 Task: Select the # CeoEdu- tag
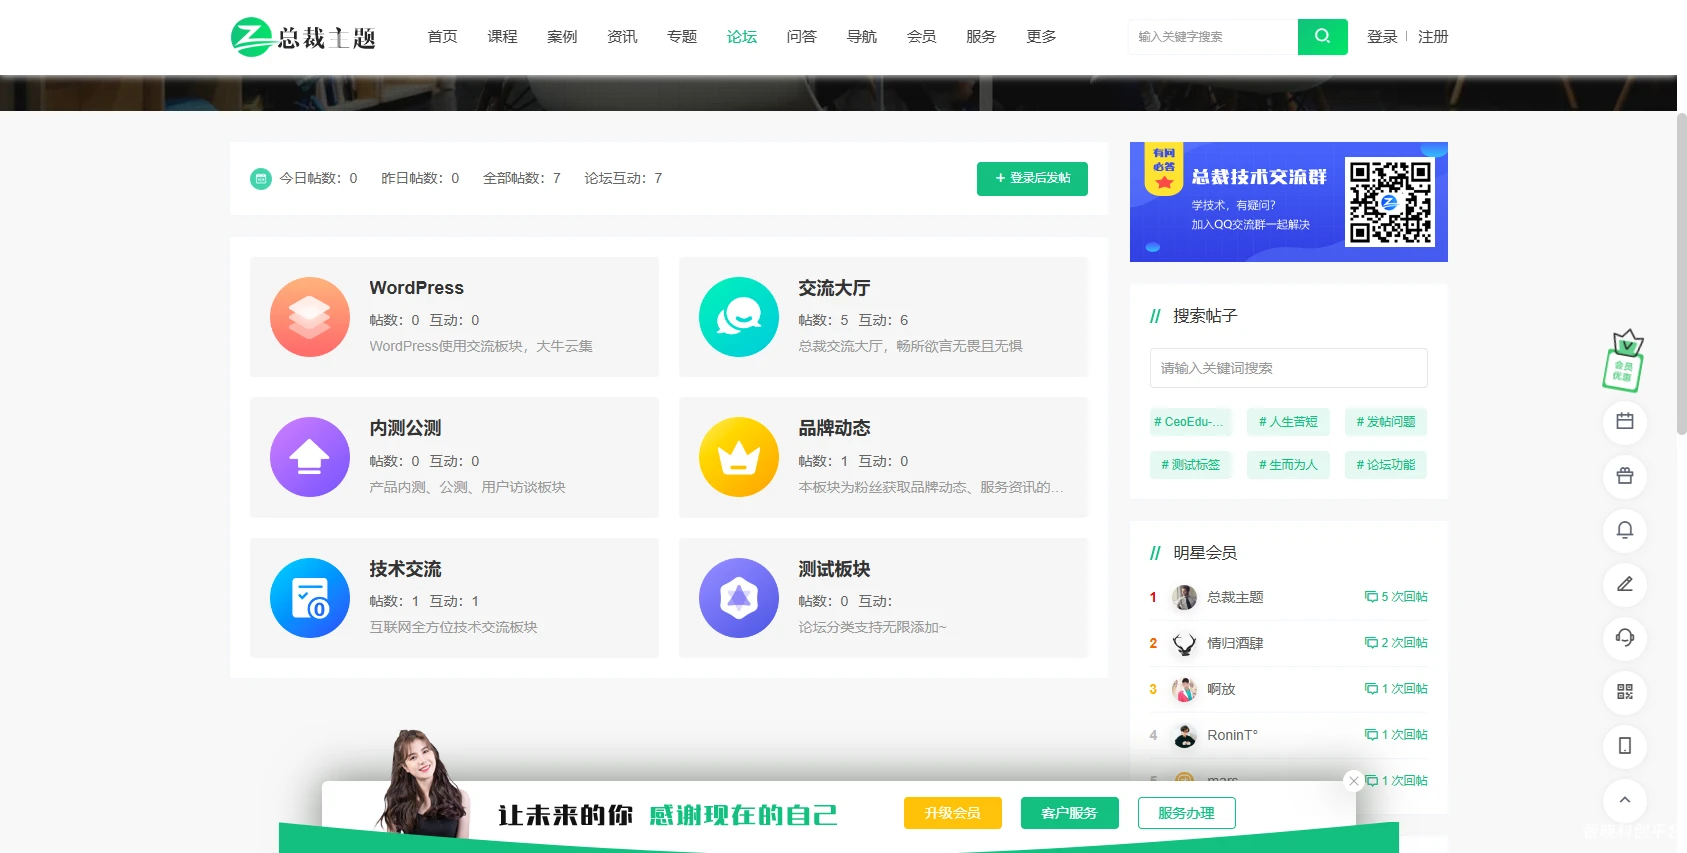1190,422
